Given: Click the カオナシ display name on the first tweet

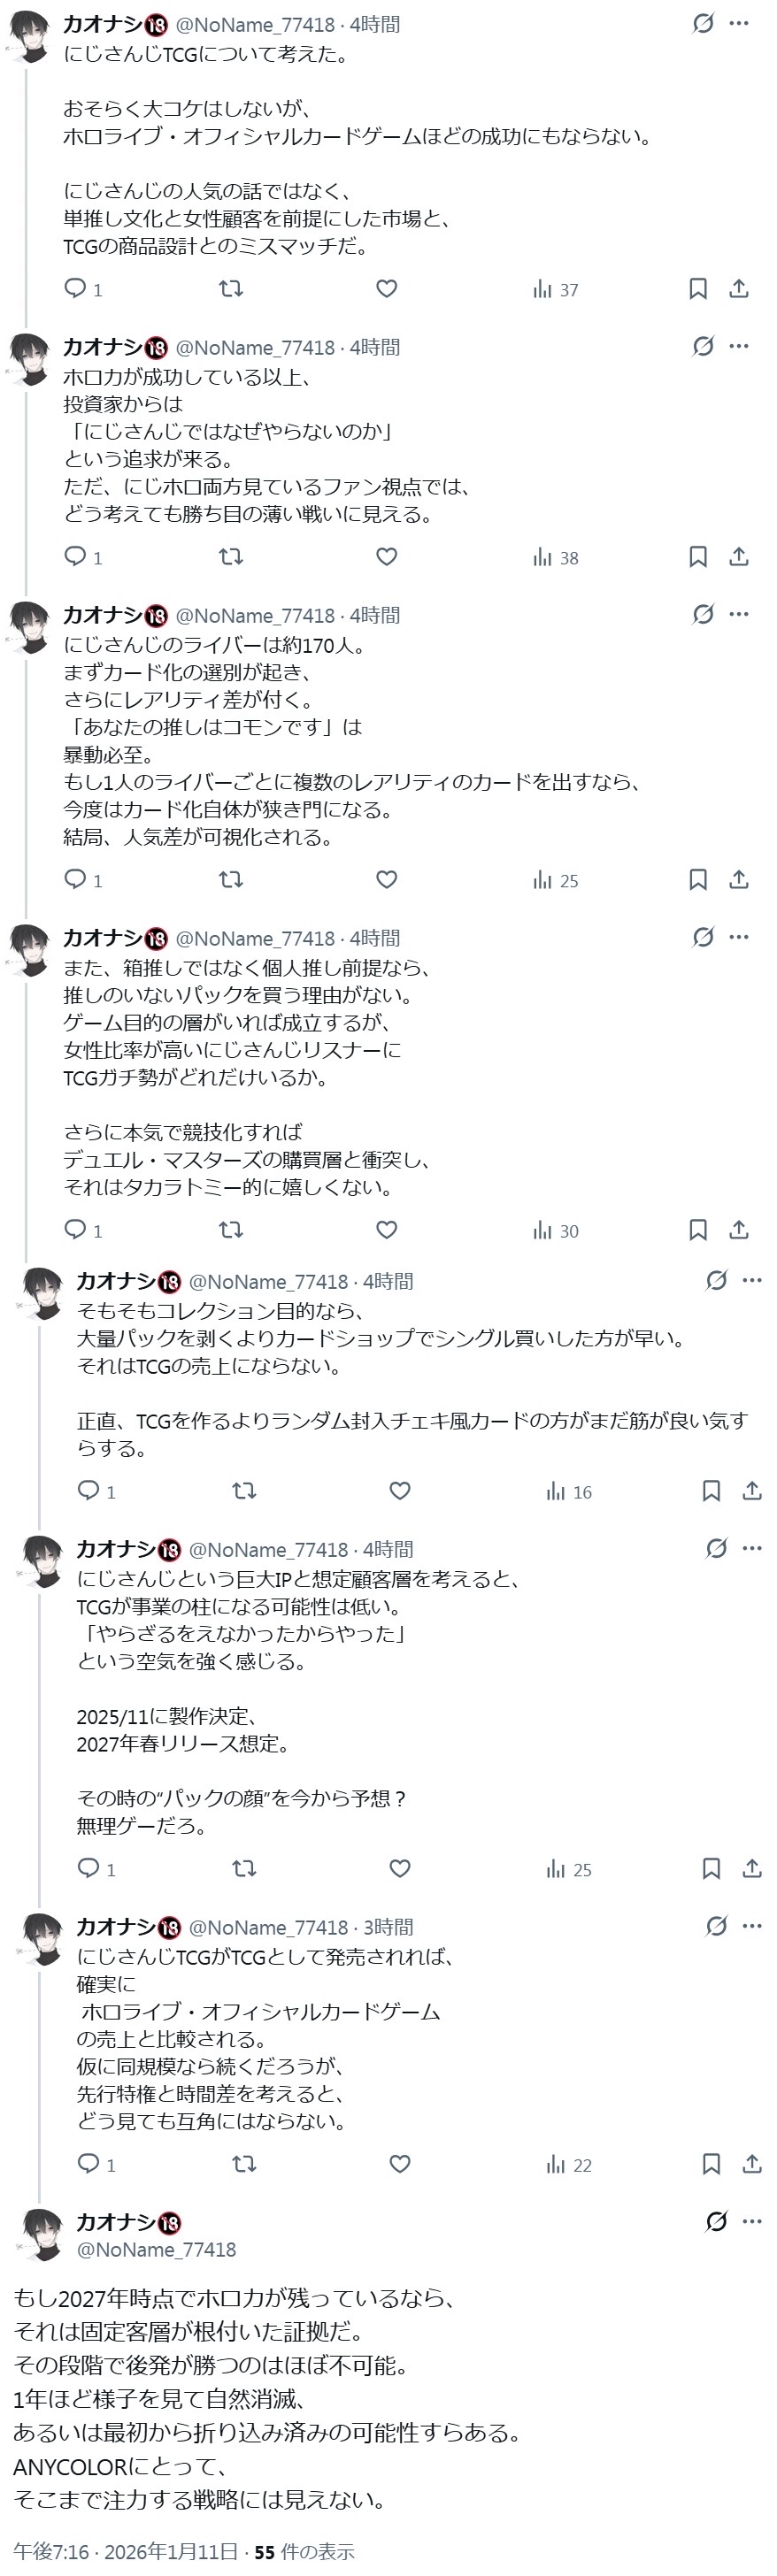Looking at the screenshot, I should pyautogui.click(x=103, y=24).
